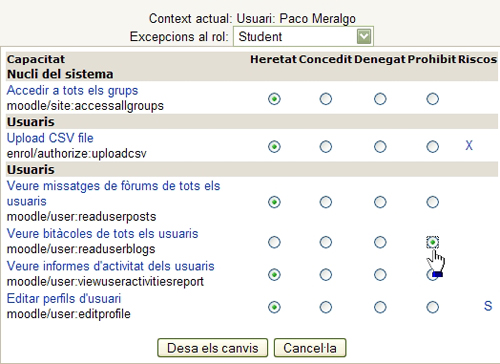Click the Concedit column header
500x364 pixels.
click(x=325, y=59)
